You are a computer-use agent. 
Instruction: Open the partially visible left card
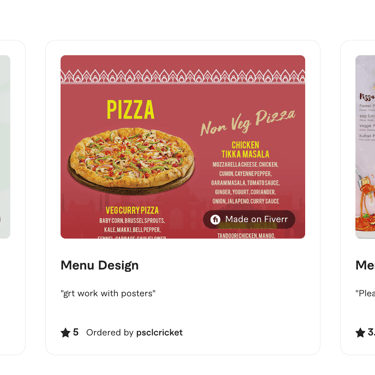[12, 197]
